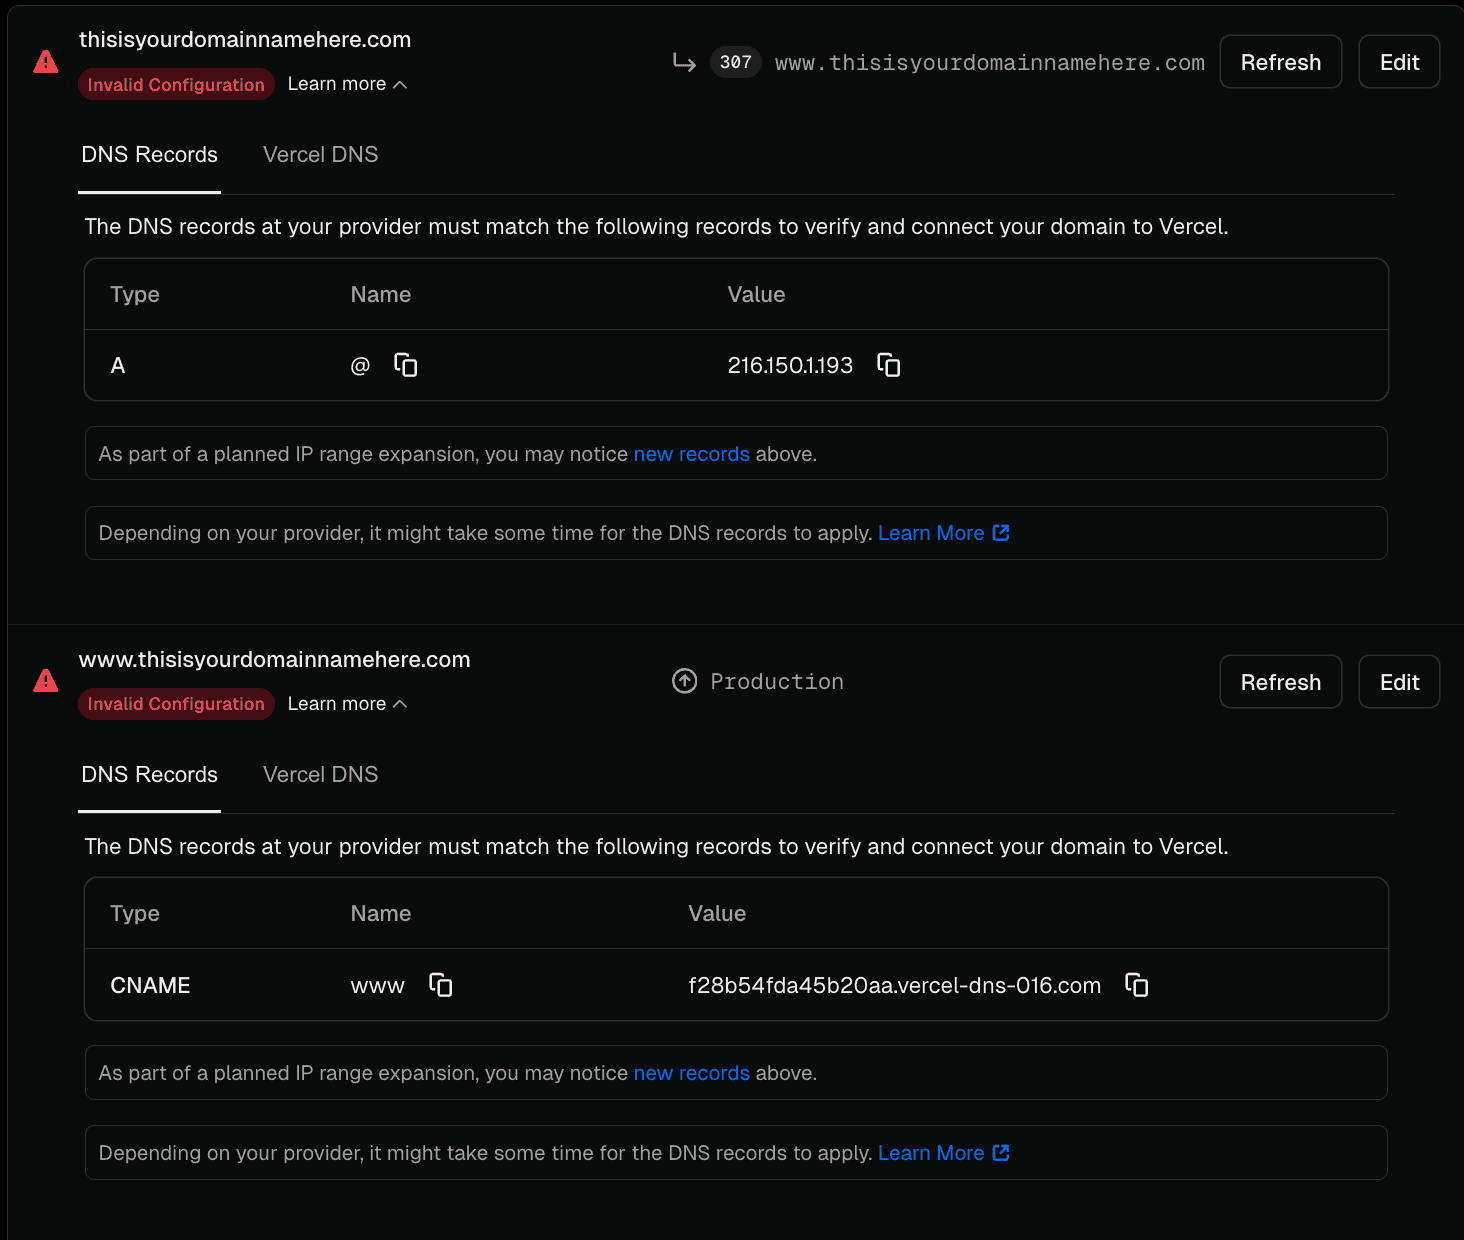Edit the apex domain with the 307 redirect
The image size is (1464, 1240).
1399,62
